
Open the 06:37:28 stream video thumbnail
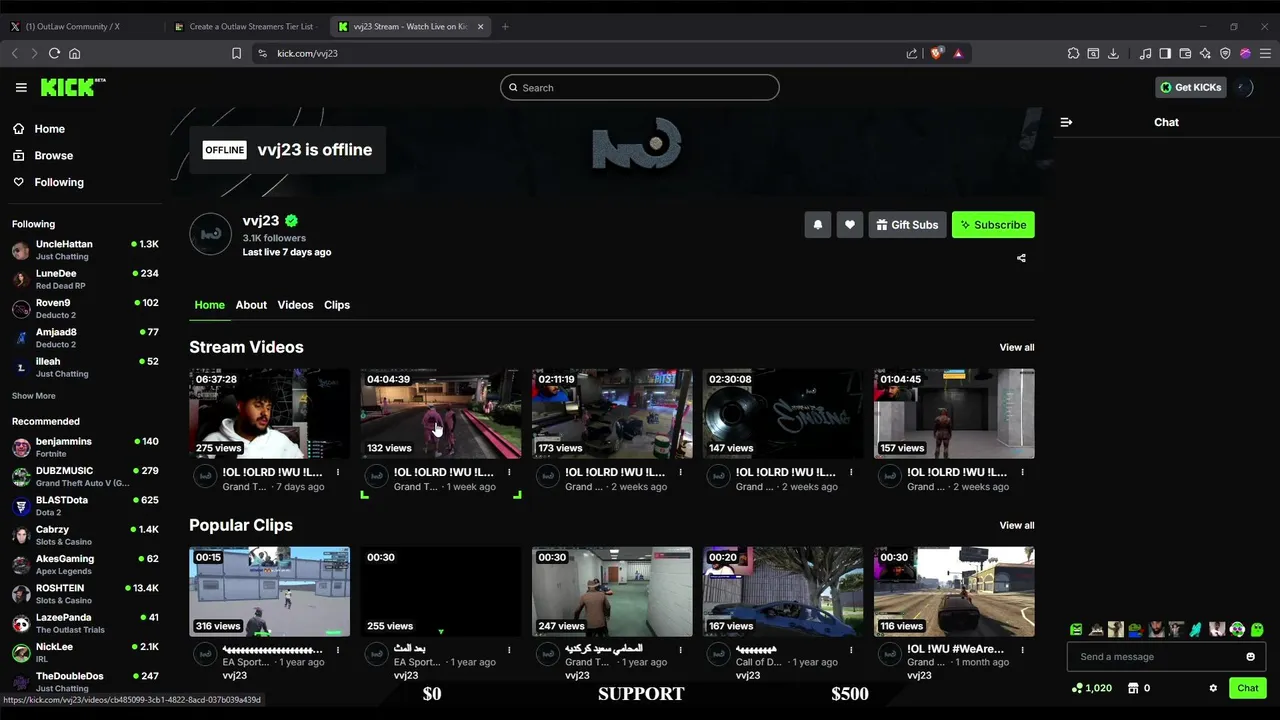tap(270, 414)
